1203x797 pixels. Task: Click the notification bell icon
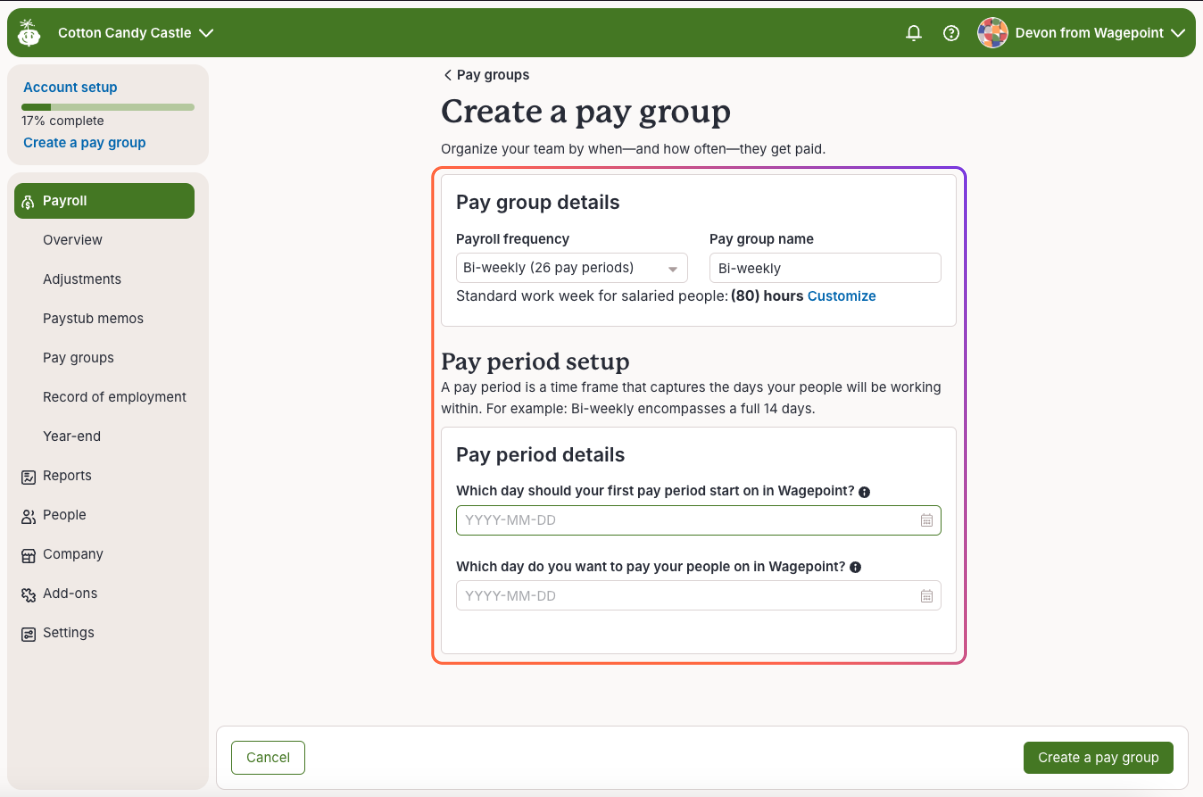point(913,33)
